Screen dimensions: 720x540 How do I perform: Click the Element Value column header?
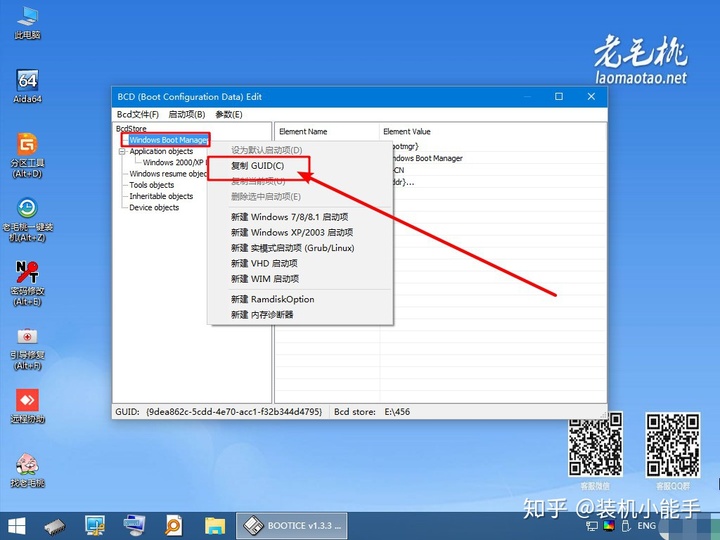pyautogui.click(x=493, y=132)
